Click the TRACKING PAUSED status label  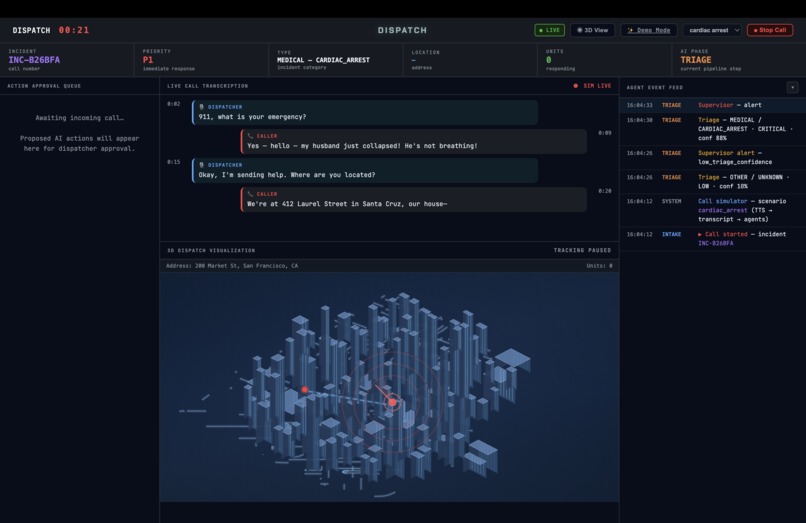(582, 250)
